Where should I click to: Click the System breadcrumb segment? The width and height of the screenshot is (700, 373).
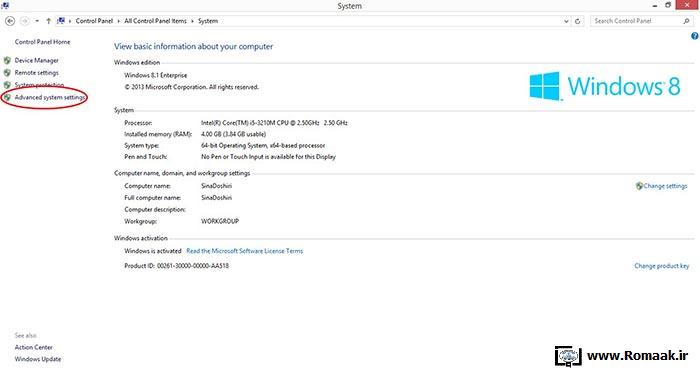(x=208, y=21)
